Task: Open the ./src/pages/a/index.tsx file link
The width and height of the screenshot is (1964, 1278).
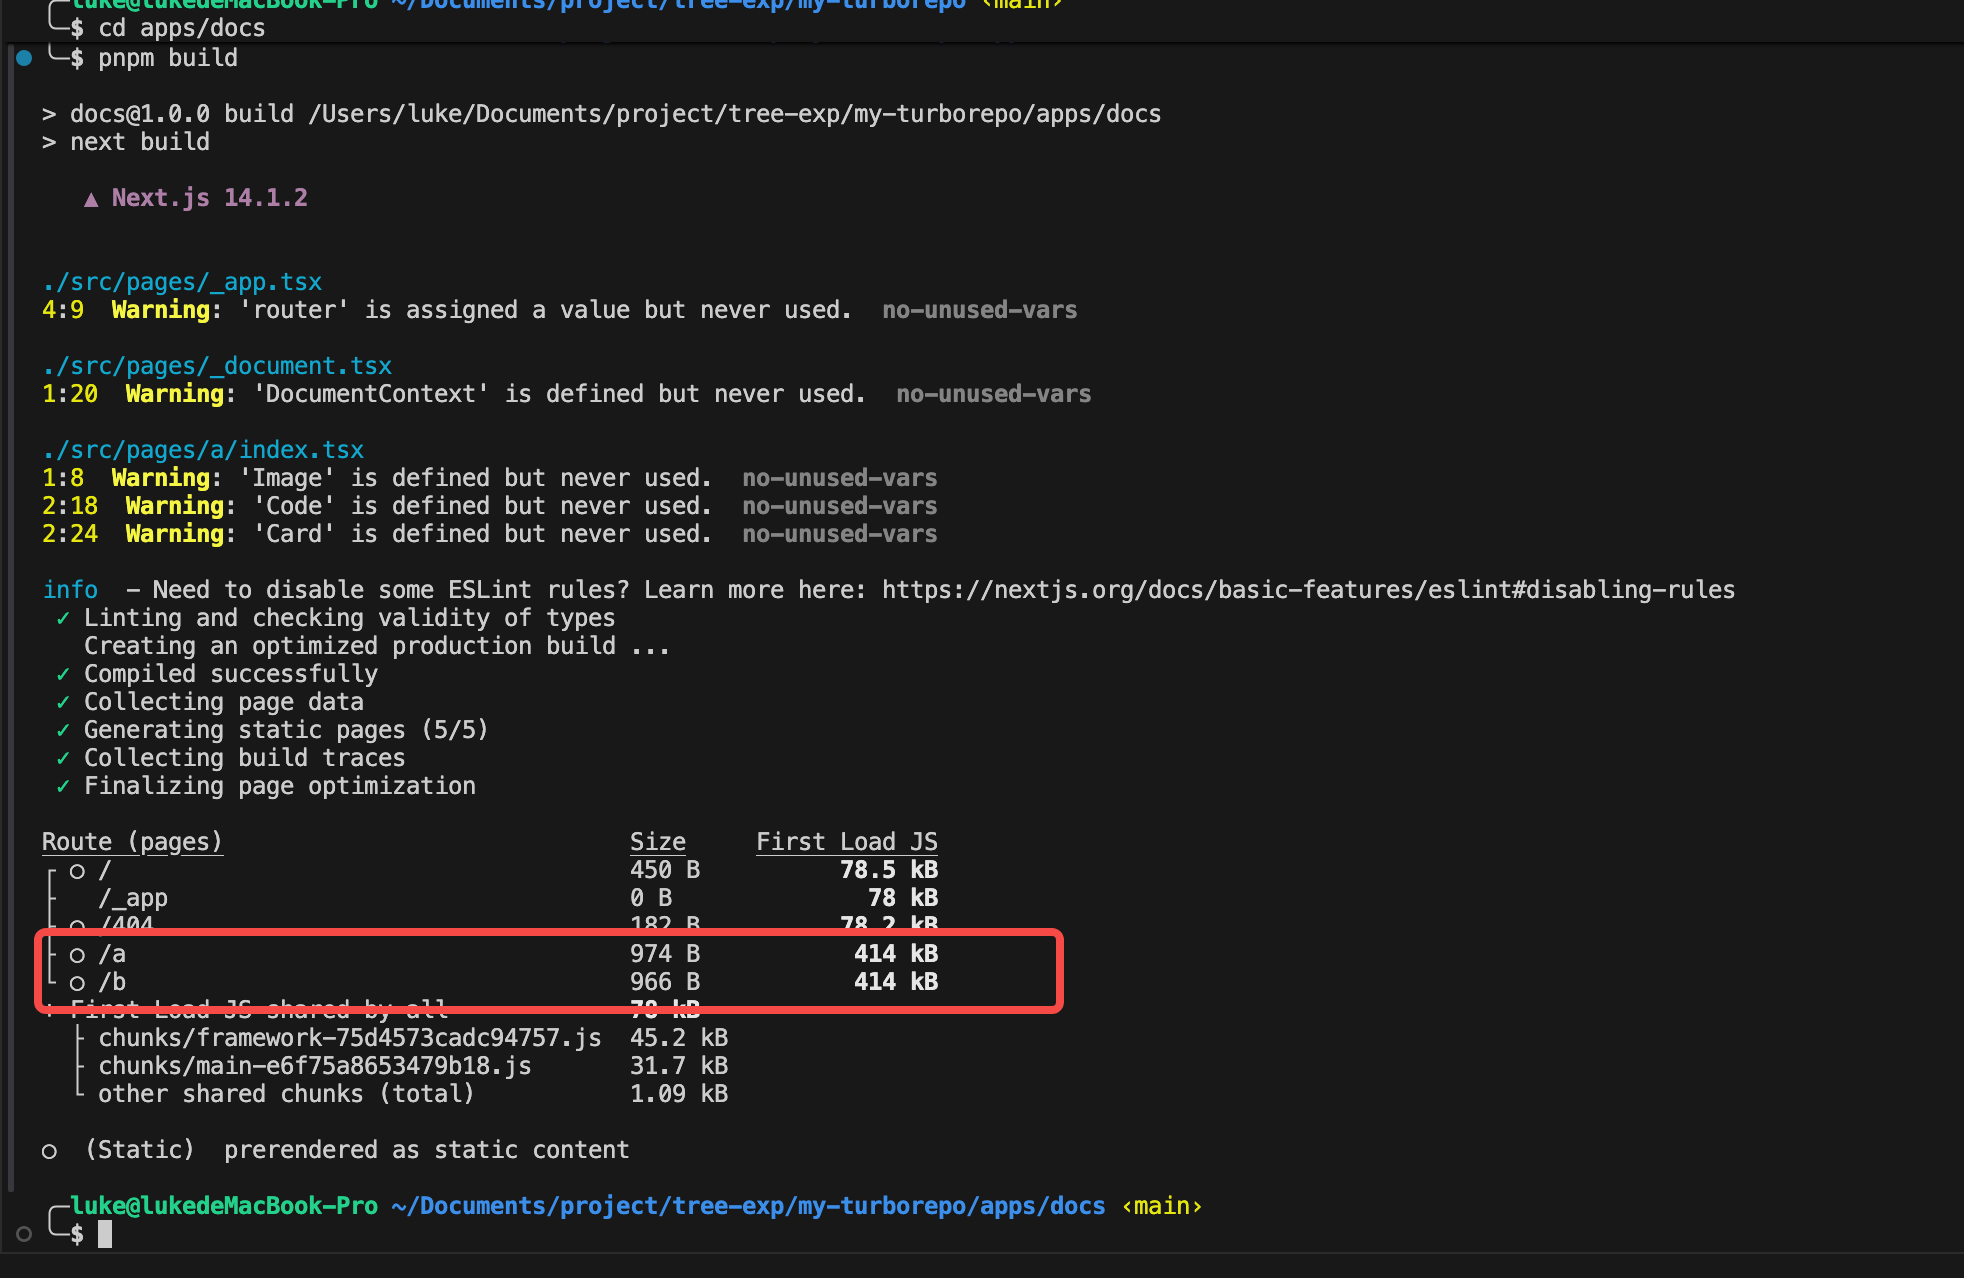Action: (x=203, y=450)
